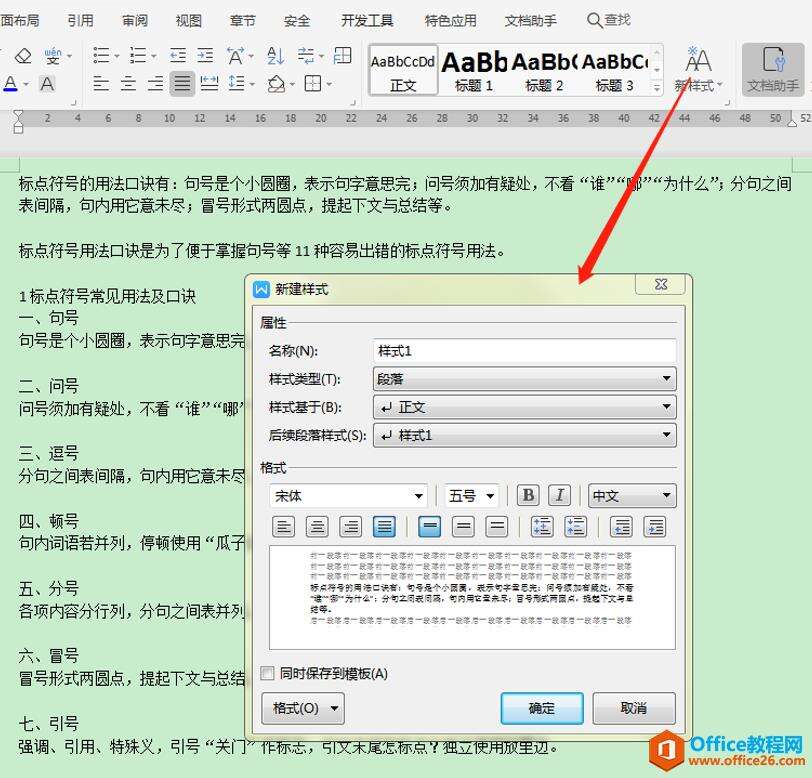Click the Chinese layout text-width icon
This screenshot has height=778, width=812.
pos(236,55)
